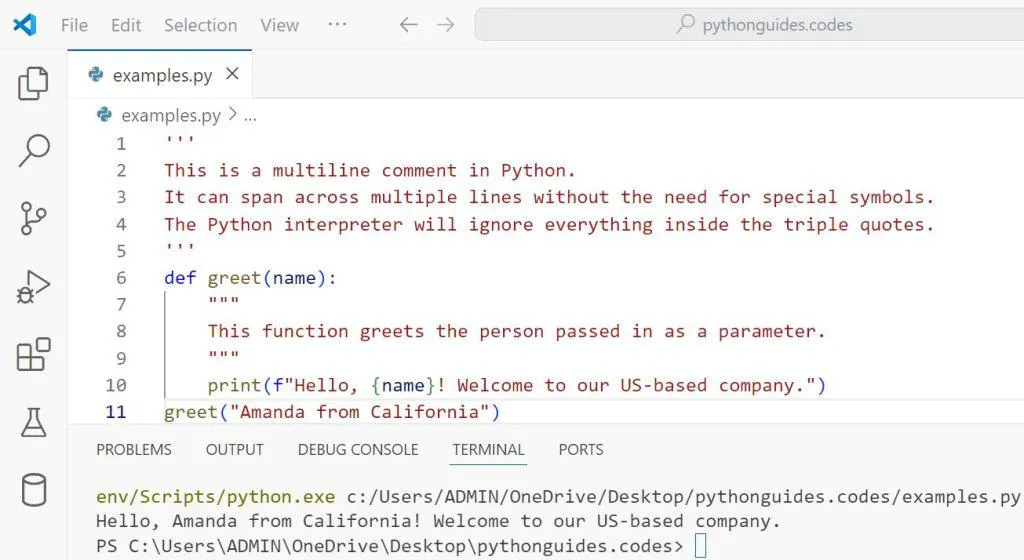
Task: Open the Testing flask icon
Action: [33, 423]
